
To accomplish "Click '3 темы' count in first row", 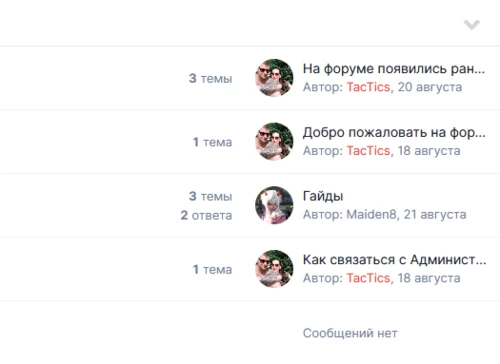I will pos(210,78).
